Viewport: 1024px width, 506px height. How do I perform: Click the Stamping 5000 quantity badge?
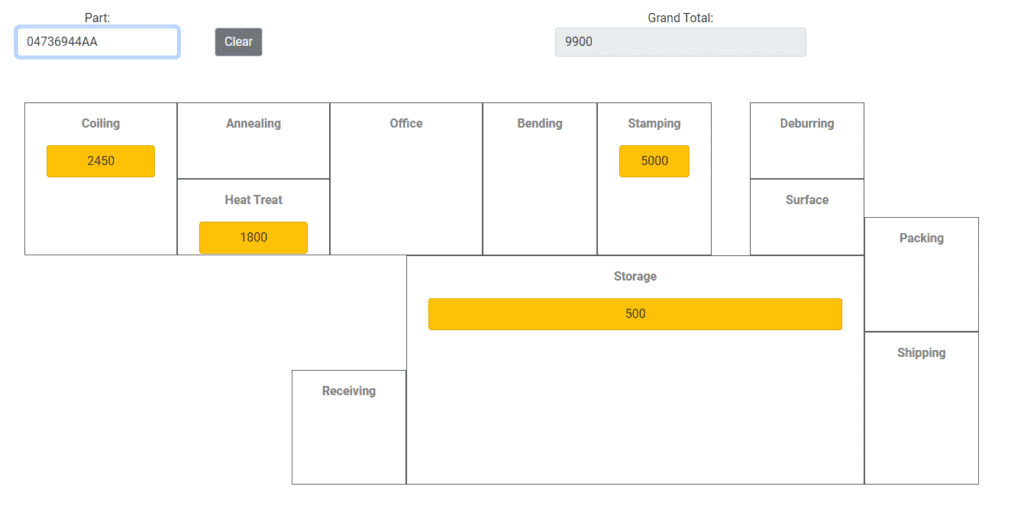(x=654, y=161)
